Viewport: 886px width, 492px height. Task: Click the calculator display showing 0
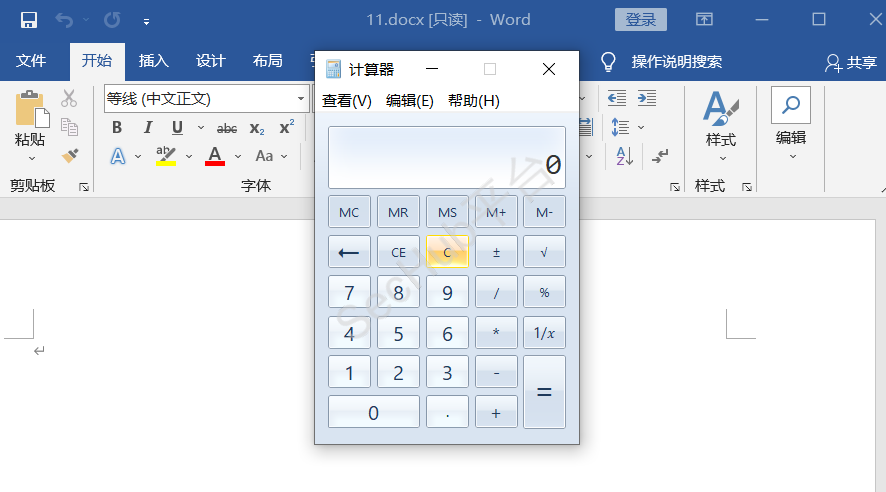tap(447, 158)
